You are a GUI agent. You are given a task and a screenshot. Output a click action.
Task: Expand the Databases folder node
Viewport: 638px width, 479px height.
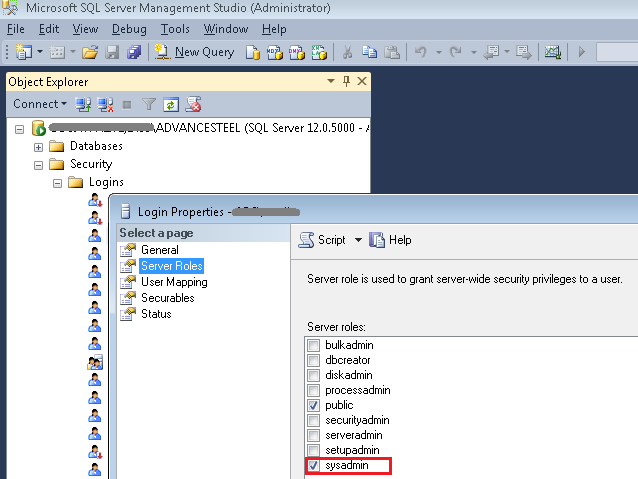pos(38,147)
